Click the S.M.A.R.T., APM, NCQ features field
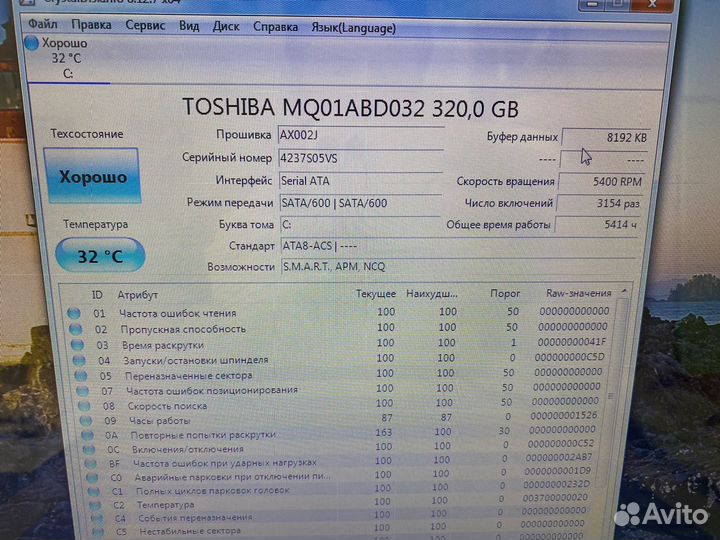This screenshot has width=720, height=540. 459,267
